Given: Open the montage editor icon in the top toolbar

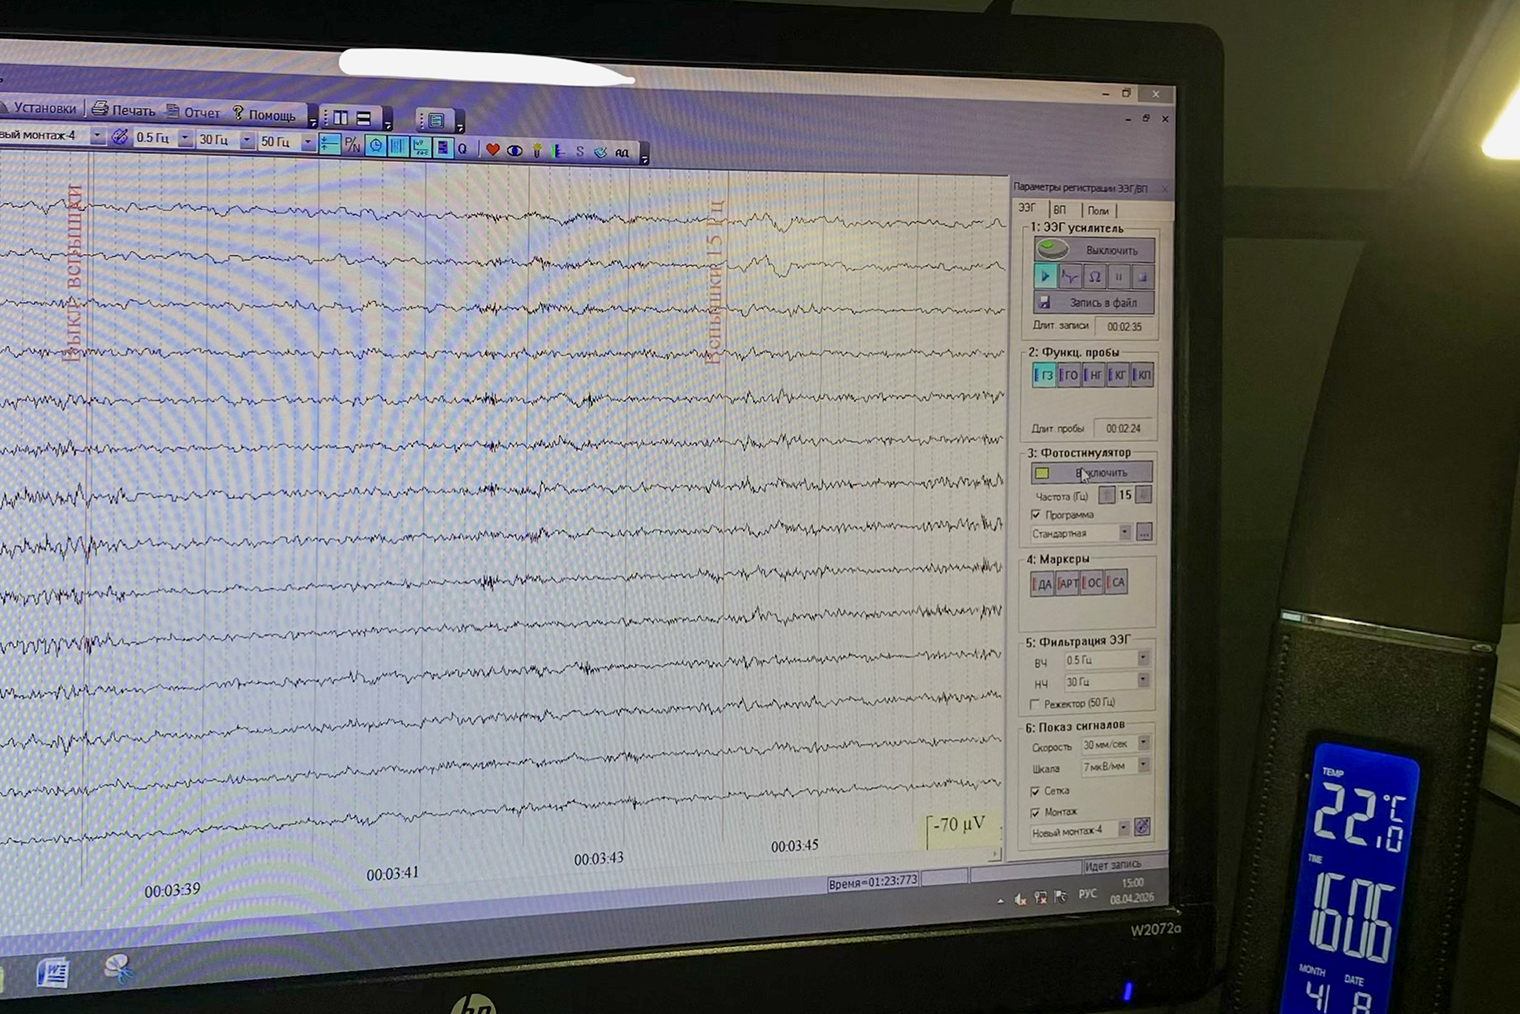Looking at the screenshot, I should [120, 136].
